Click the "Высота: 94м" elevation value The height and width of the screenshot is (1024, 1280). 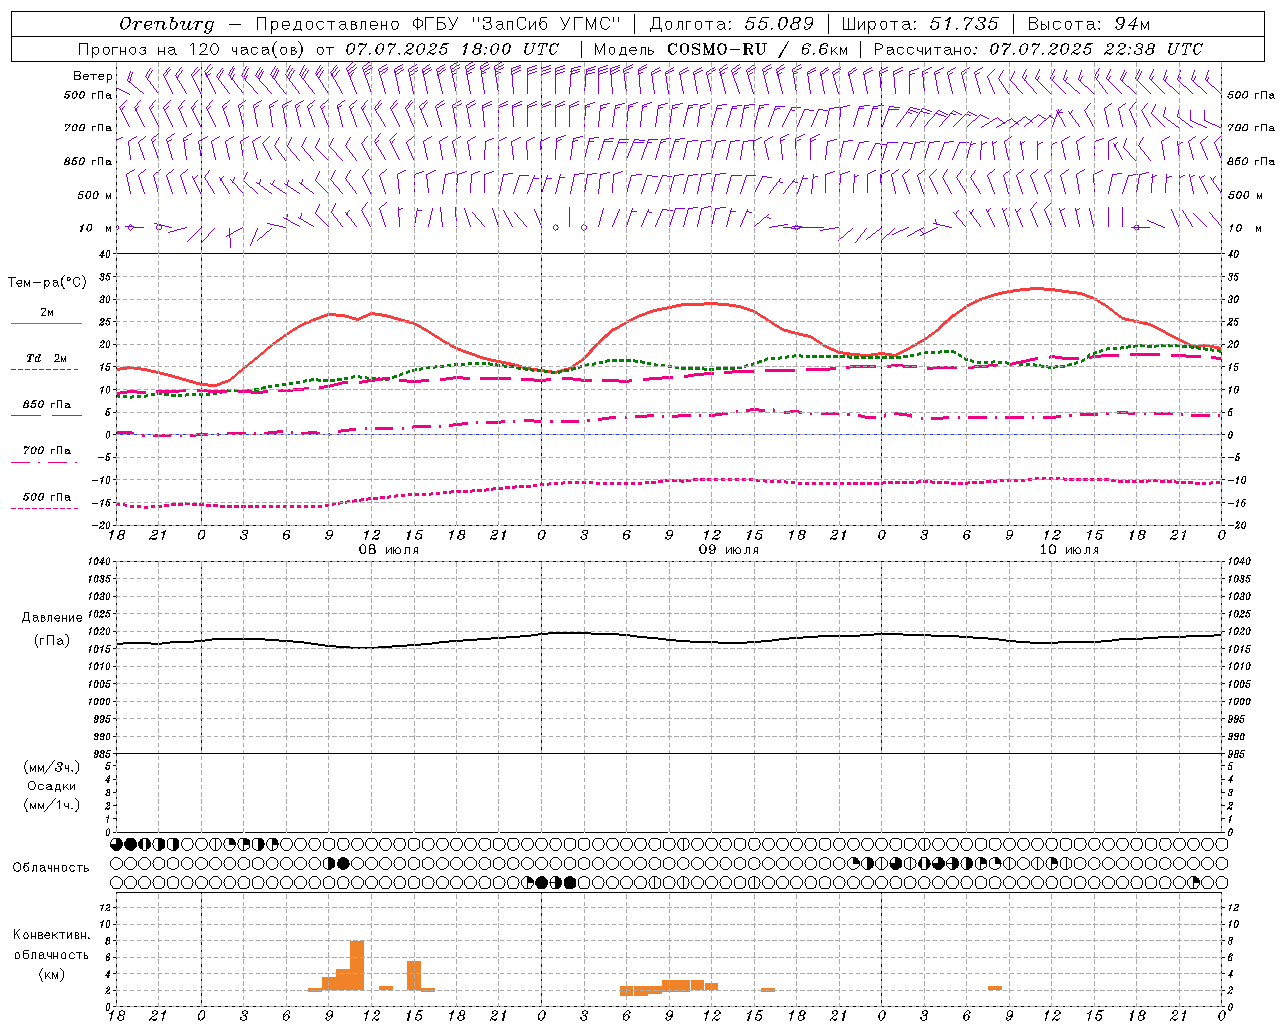click(x=1089, y=24)
